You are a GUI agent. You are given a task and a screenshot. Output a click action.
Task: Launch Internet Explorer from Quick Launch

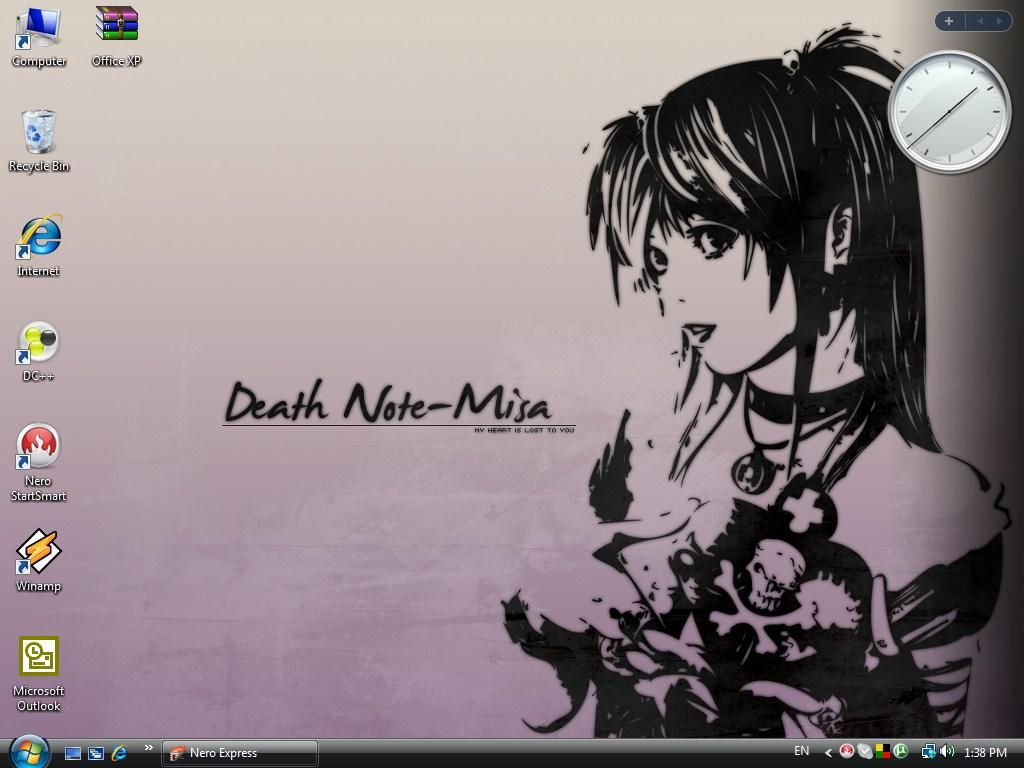[x=119, y=753]
